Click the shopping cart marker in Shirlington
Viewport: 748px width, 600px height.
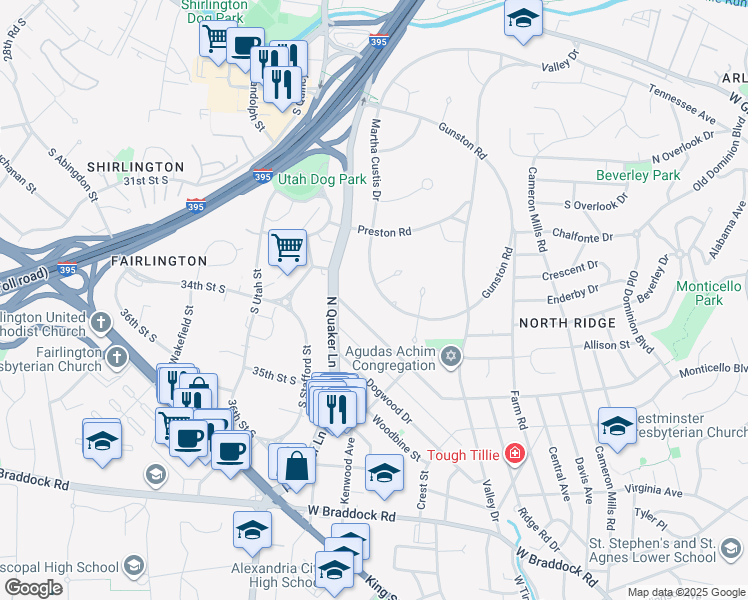218,39
